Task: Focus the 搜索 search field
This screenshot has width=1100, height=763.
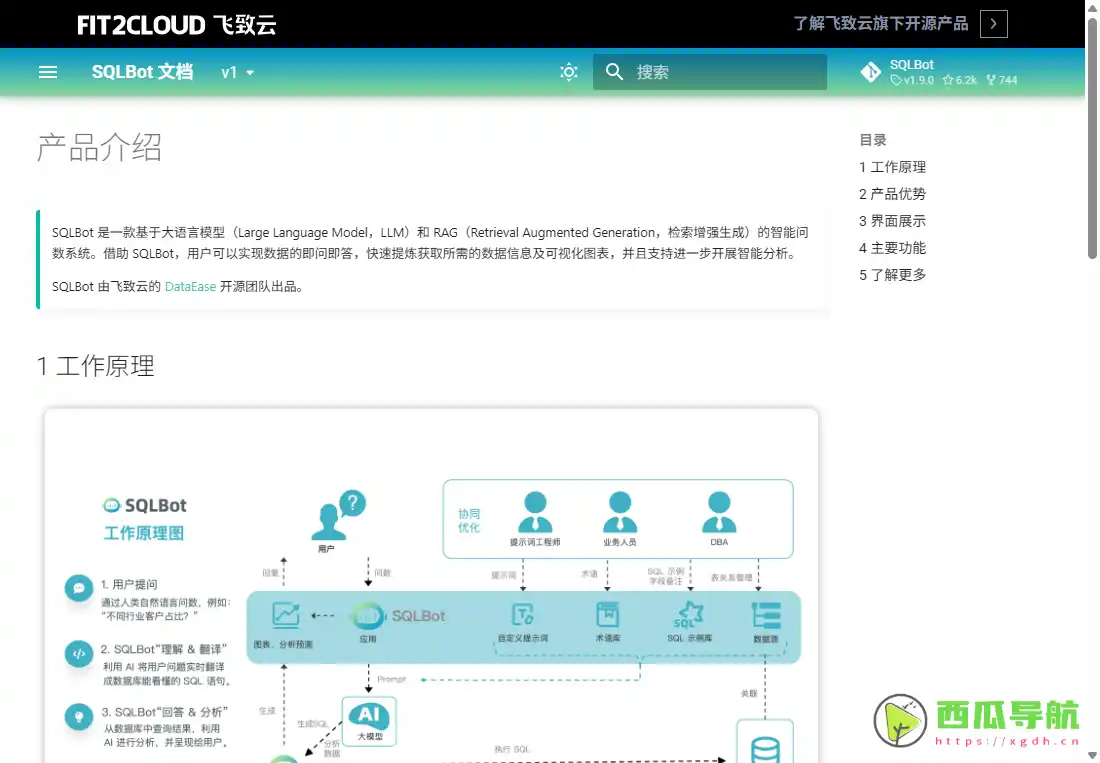Action: coord(709,72)
